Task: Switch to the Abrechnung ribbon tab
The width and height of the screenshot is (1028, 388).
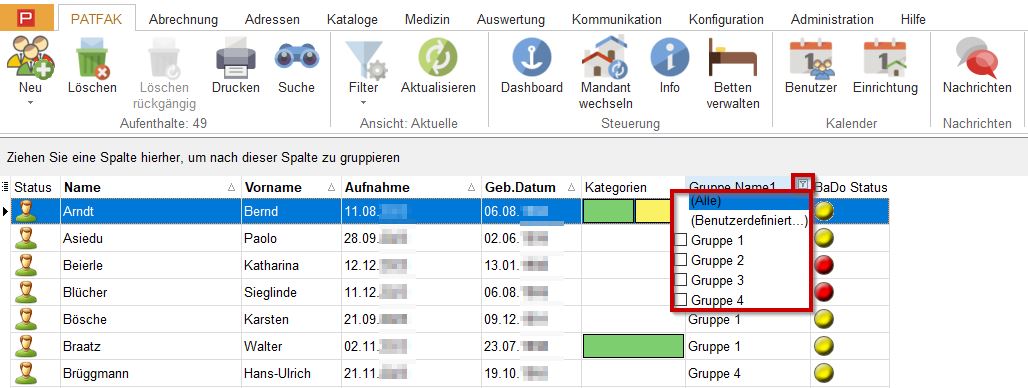Action: [x=183, y=20]
